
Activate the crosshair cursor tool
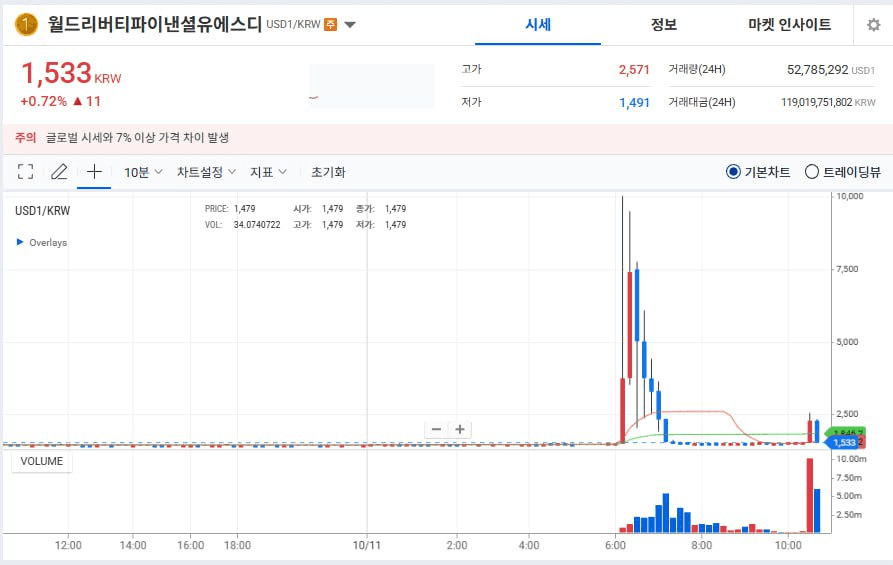[x=94, y=172]
